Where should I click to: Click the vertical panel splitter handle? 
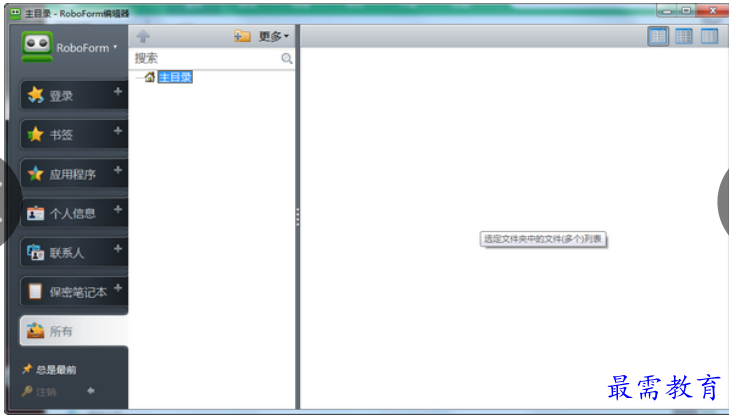298,217
